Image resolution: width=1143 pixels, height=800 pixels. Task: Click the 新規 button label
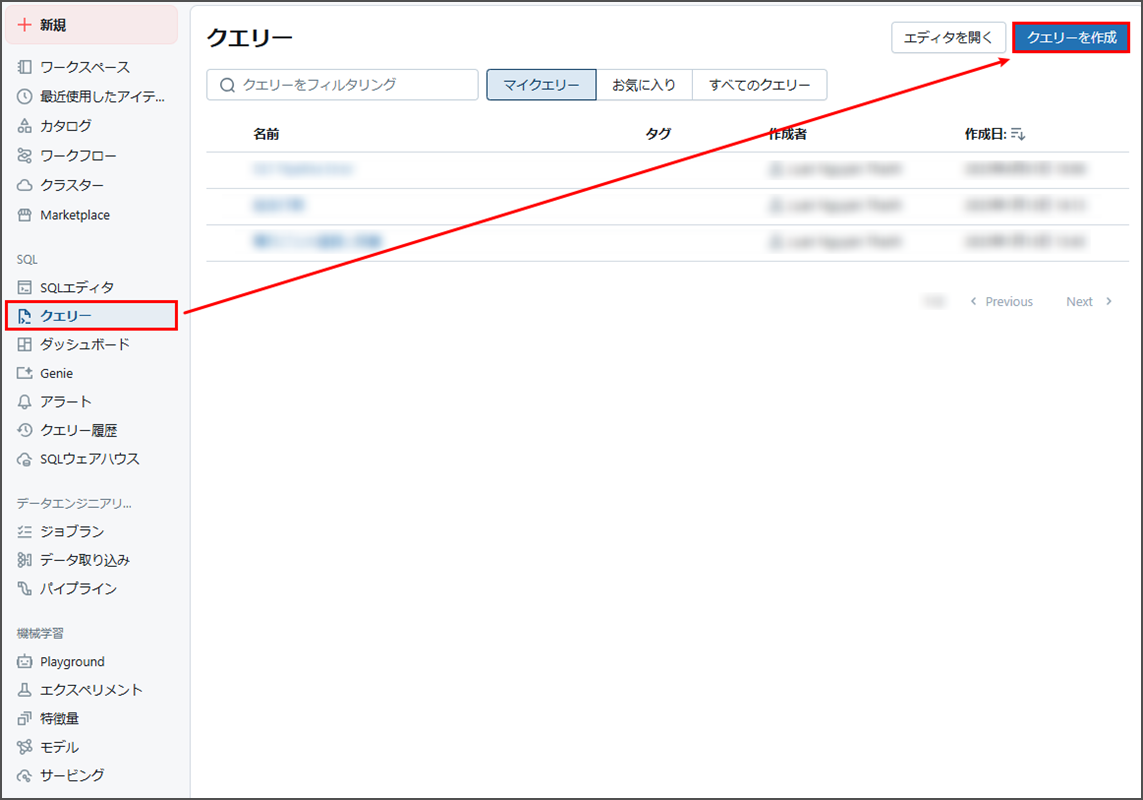pos(53,25)
